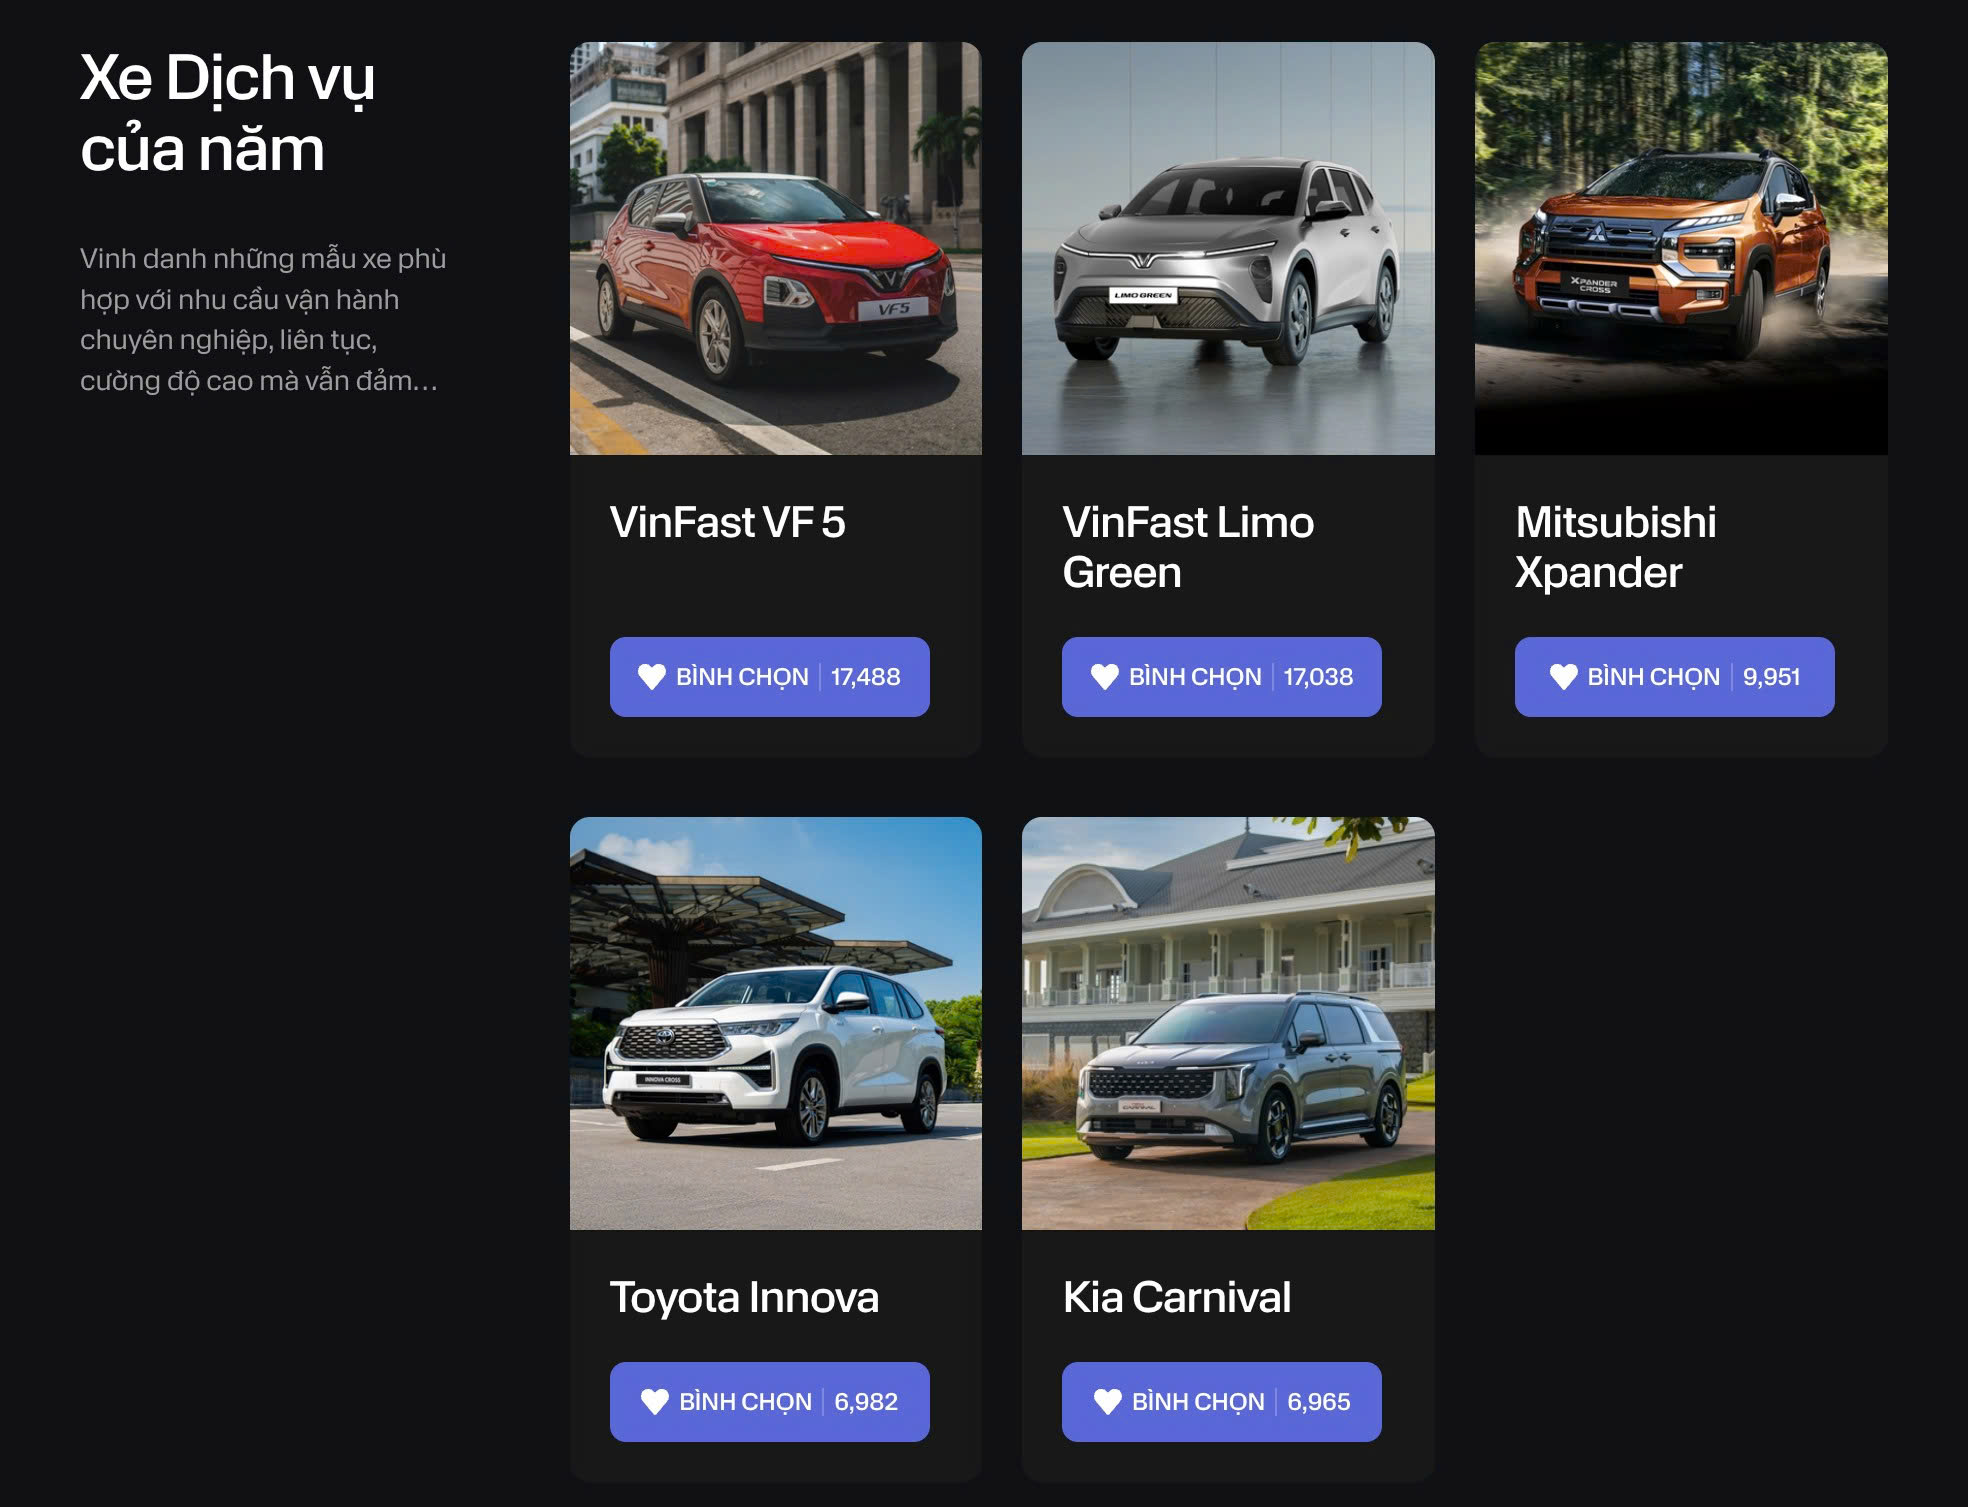Screen dimensions: 1968x1507
Task: Open the gray Kia Carnival photo
Action: [1228, 1023]
